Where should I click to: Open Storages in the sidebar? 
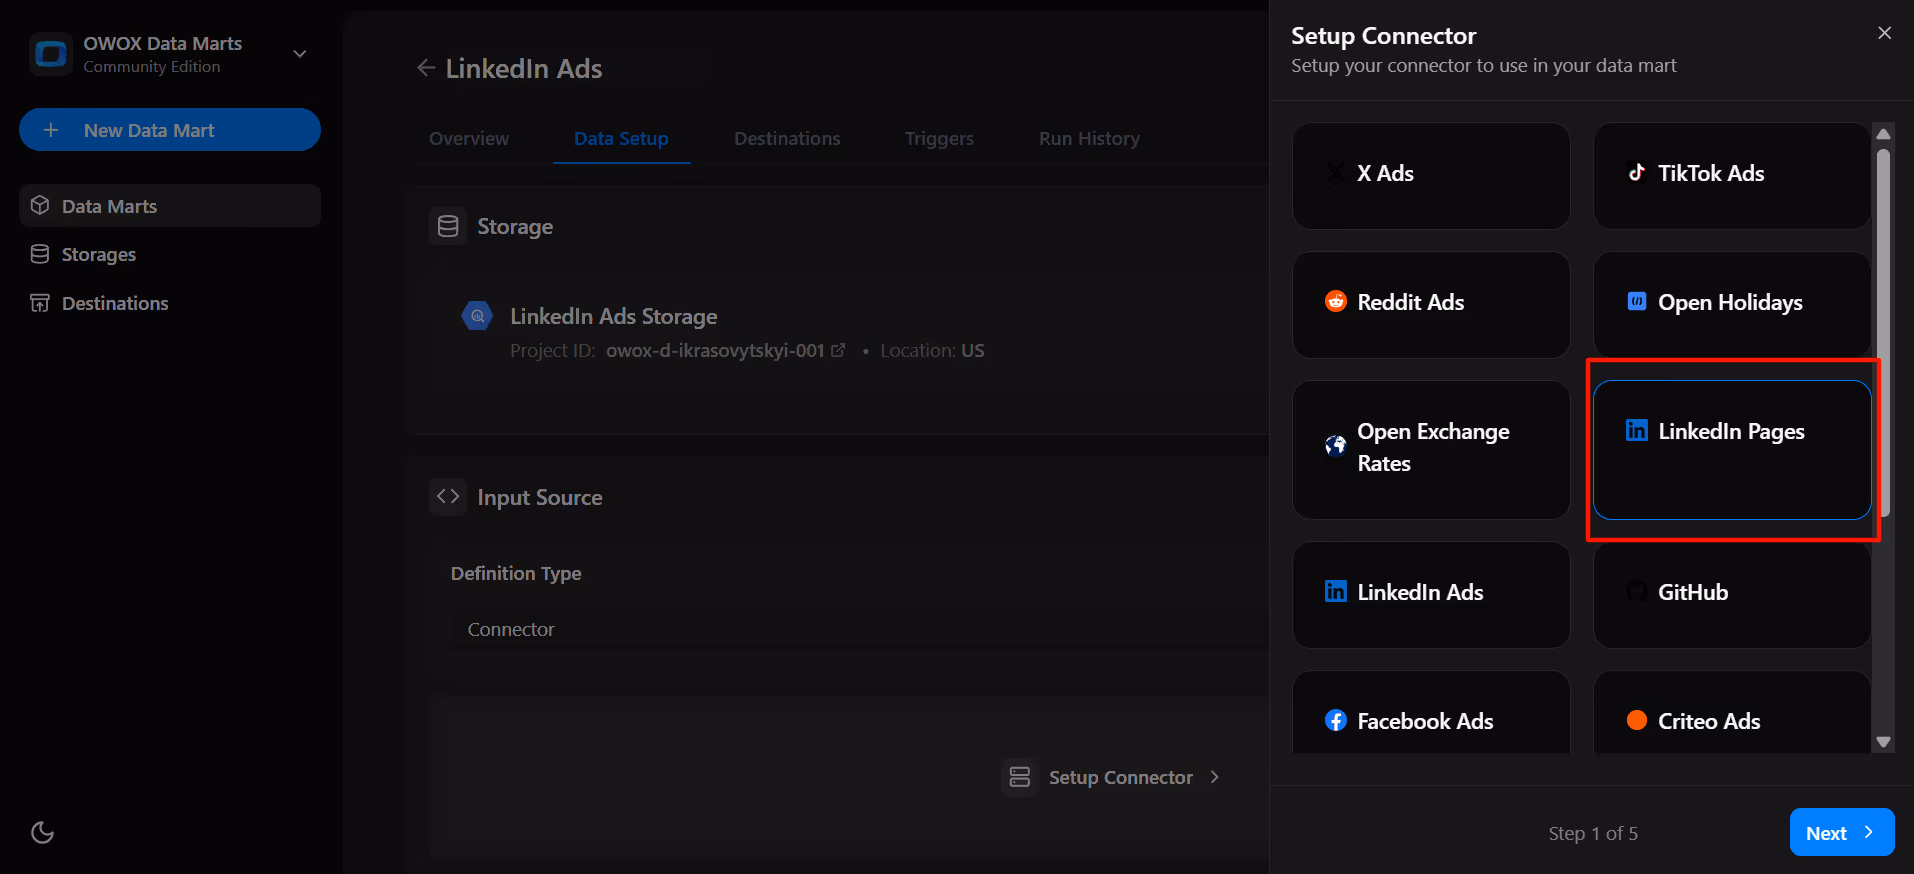coord(170,254)
